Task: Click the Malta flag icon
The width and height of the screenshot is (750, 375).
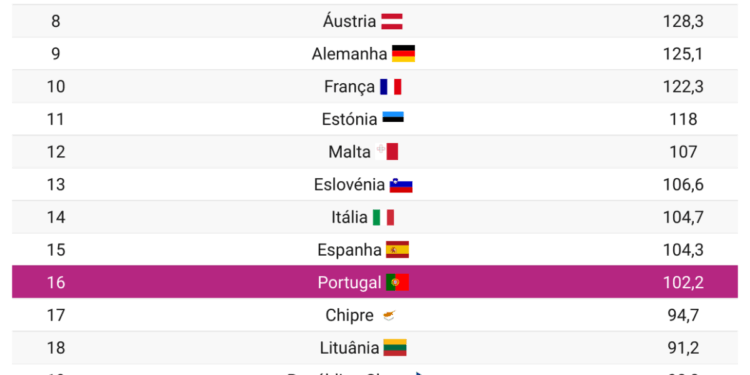Action: click(x=387, y=152)
